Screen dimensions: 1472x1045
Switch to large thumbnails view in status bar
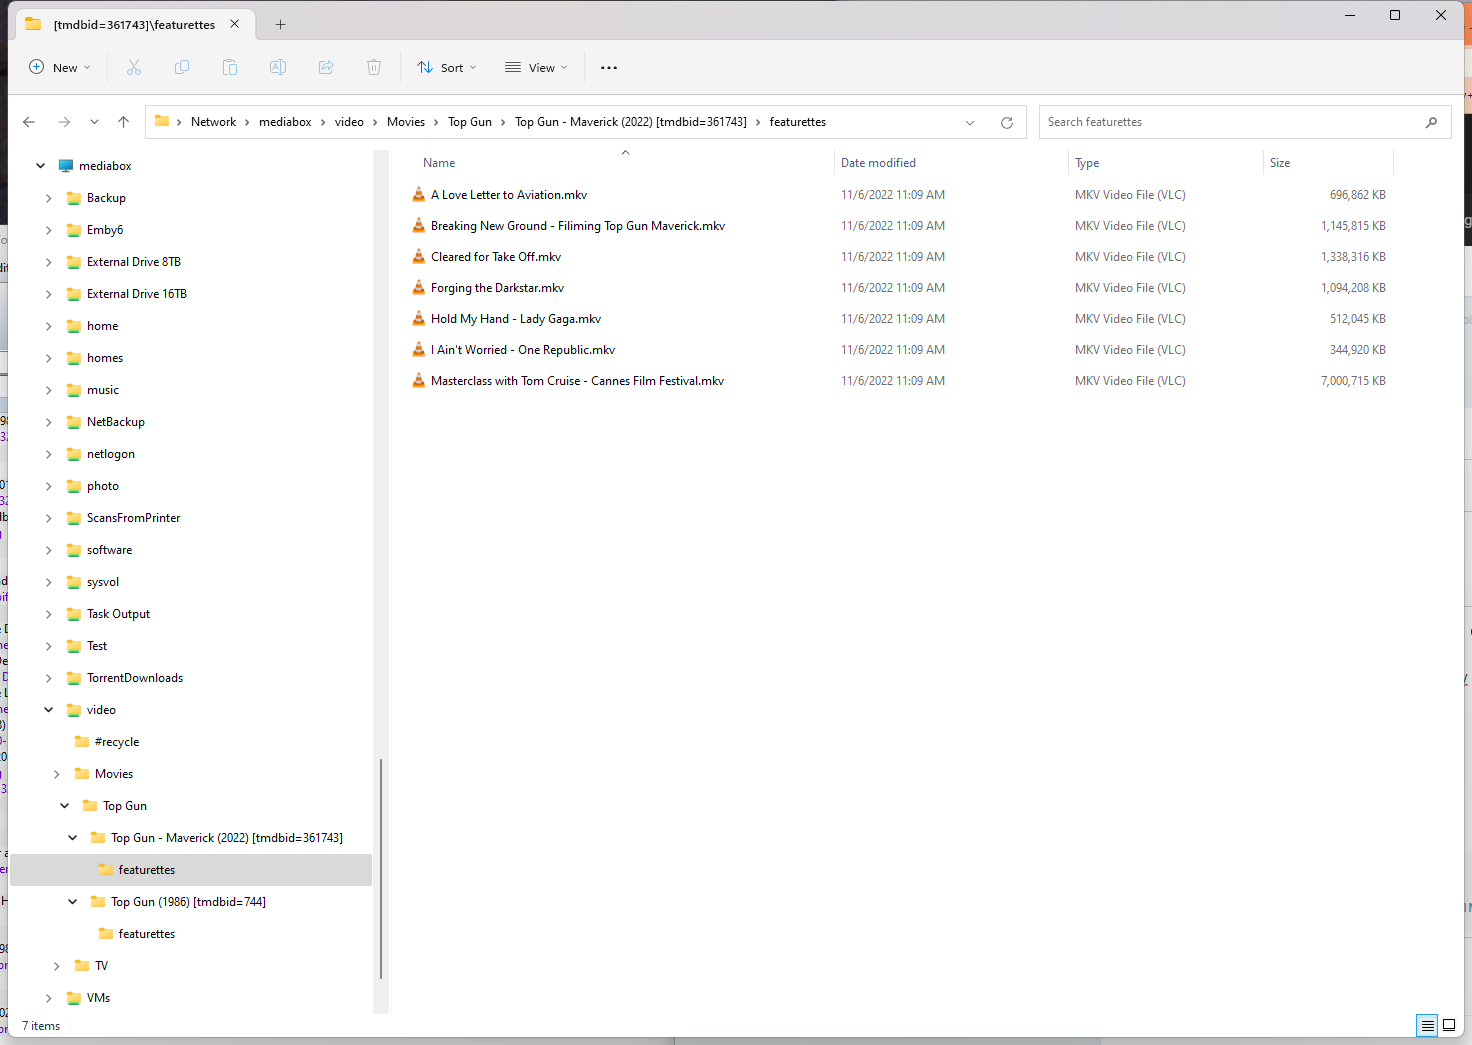pyautogui.click(x=1449, y=1025)
